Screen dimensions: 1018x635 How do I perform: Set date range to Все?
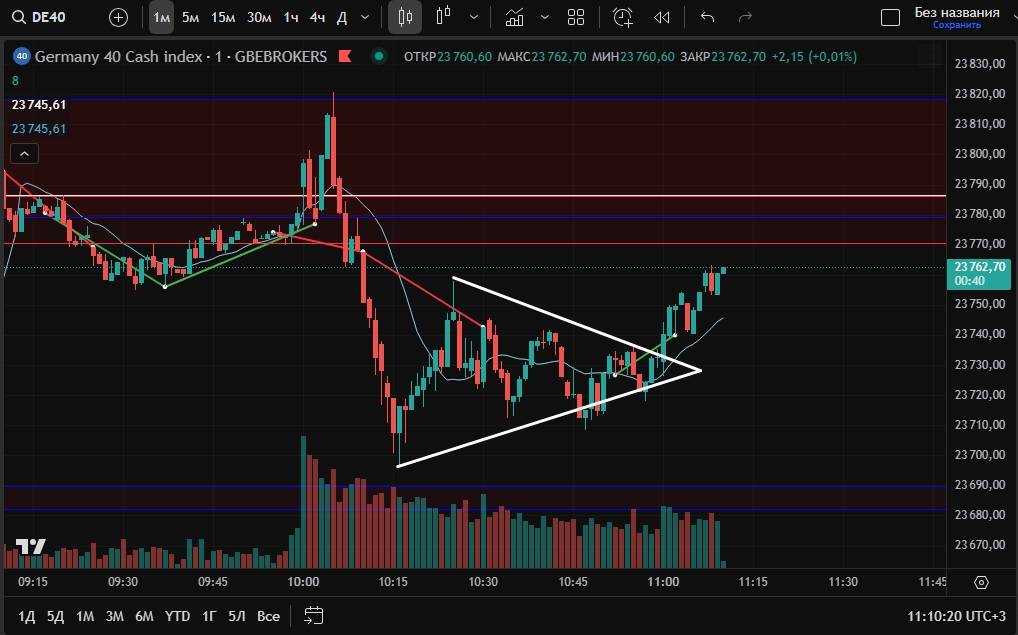(x=268, y=616)
